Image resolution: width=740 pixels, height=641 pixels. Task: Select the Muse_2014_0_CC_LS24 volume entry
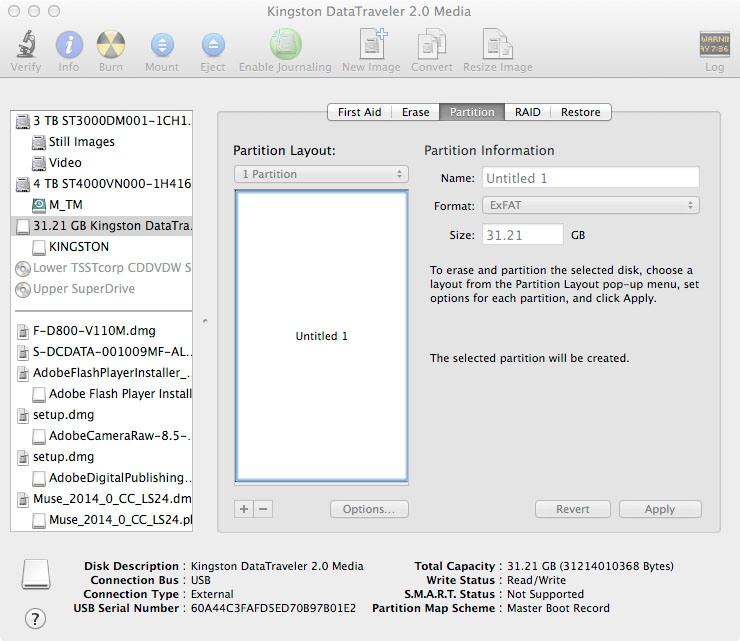(x=102, y=520)
